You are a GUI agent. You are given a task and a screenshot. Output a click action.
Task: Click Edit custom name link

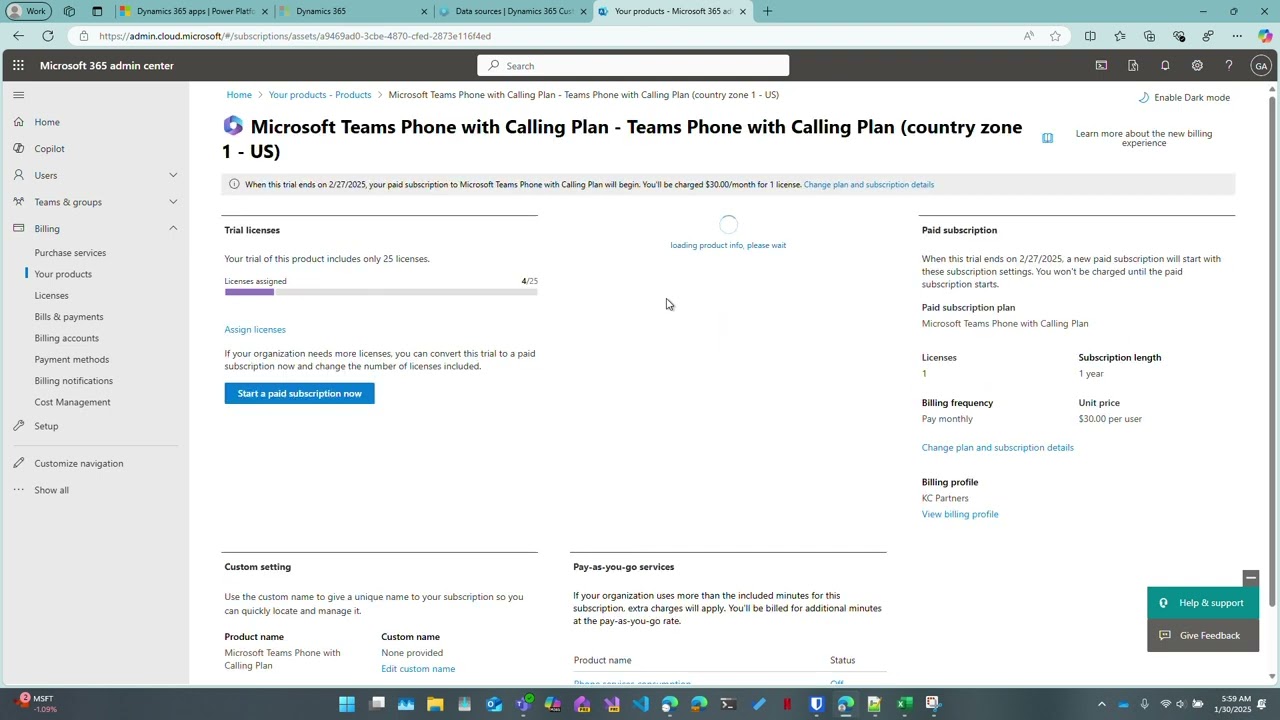418,669
